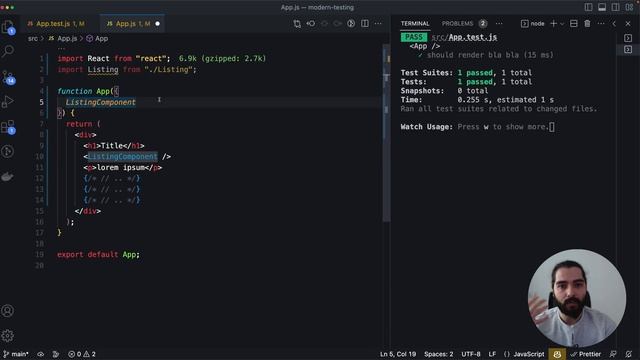Open the Extensions view in activity bar

point(8,127)
